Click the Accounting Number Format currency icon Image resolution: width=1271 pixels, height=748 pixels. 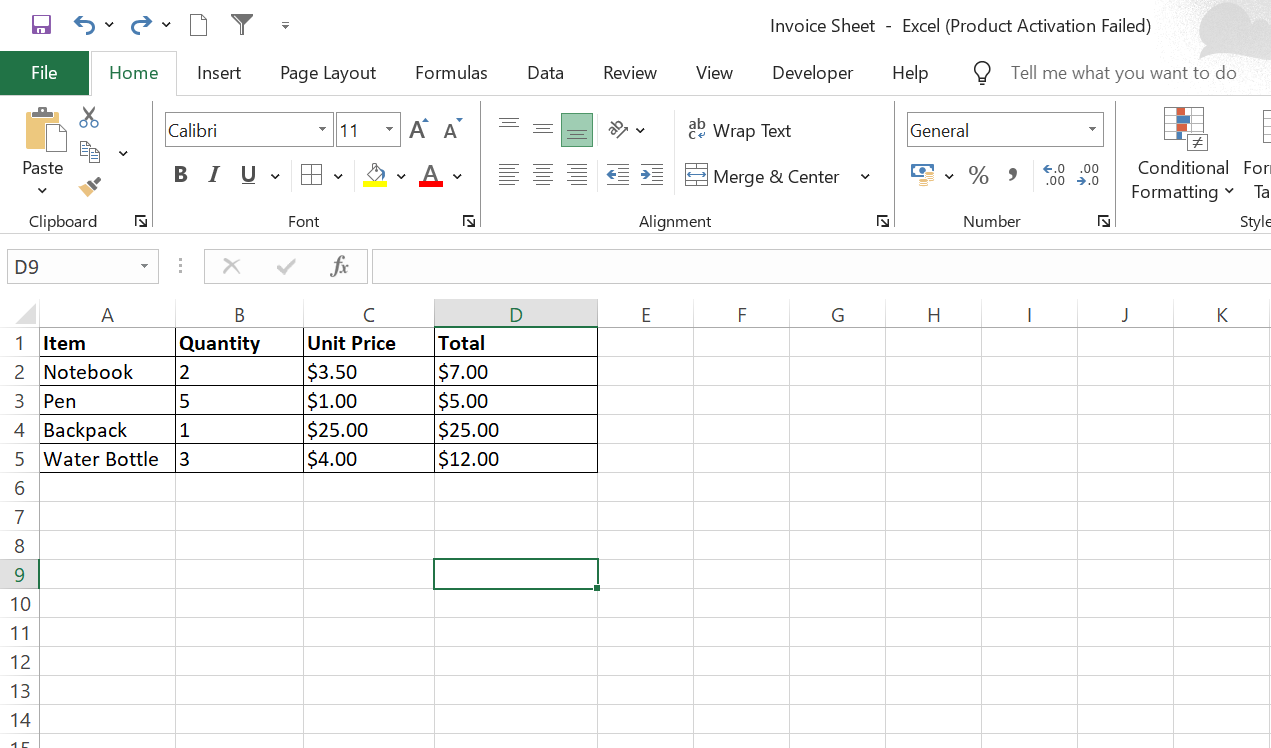tap(923, 176)
